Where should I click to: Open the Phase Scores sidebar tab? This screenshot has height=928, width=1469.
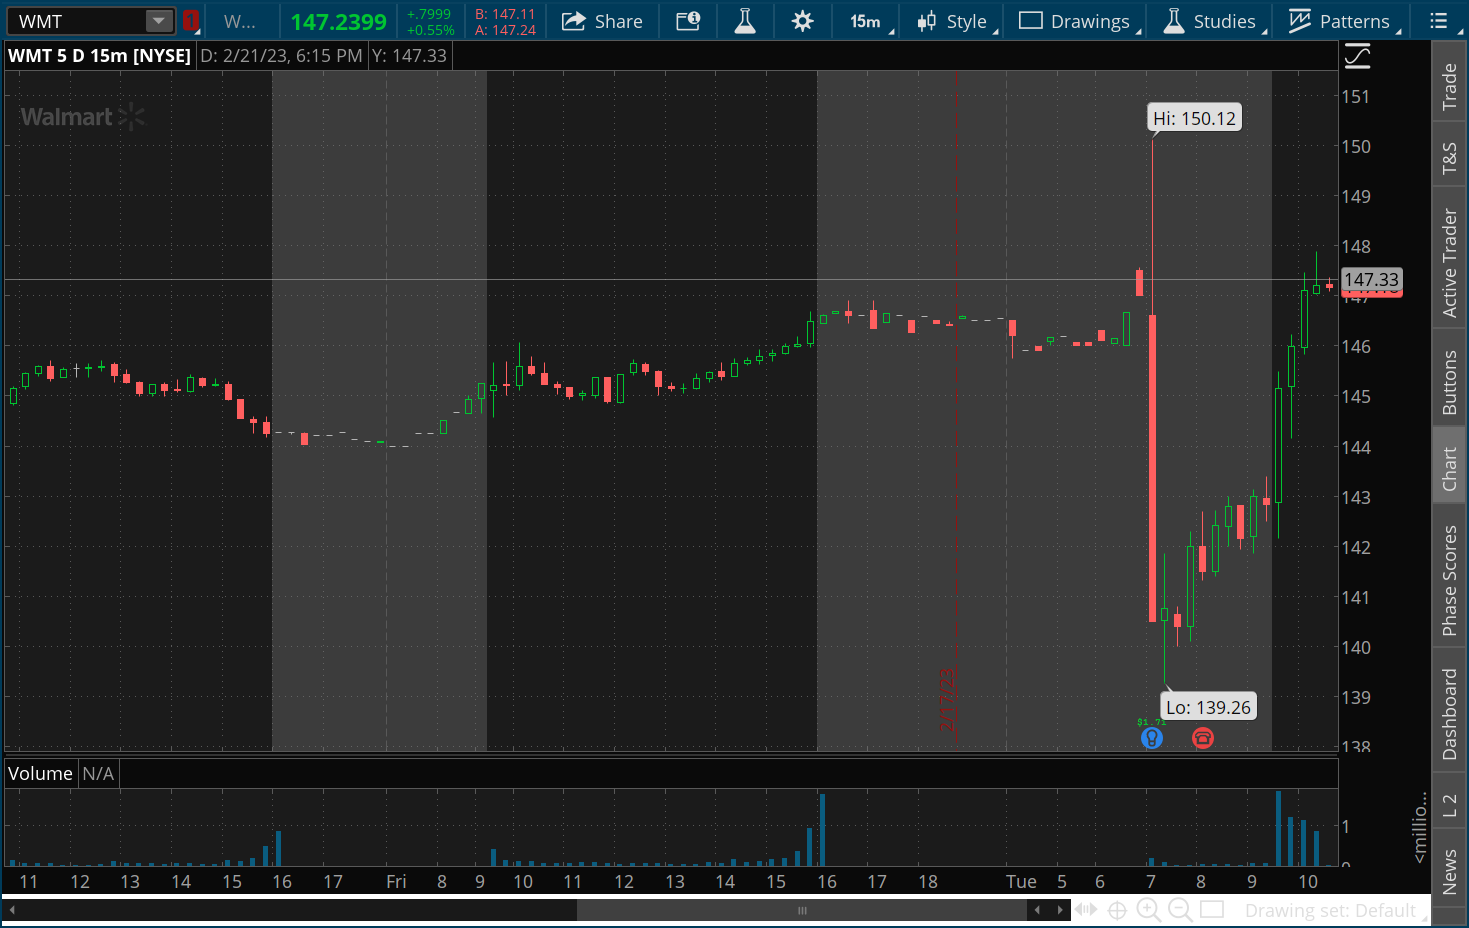click(1449, 580)
